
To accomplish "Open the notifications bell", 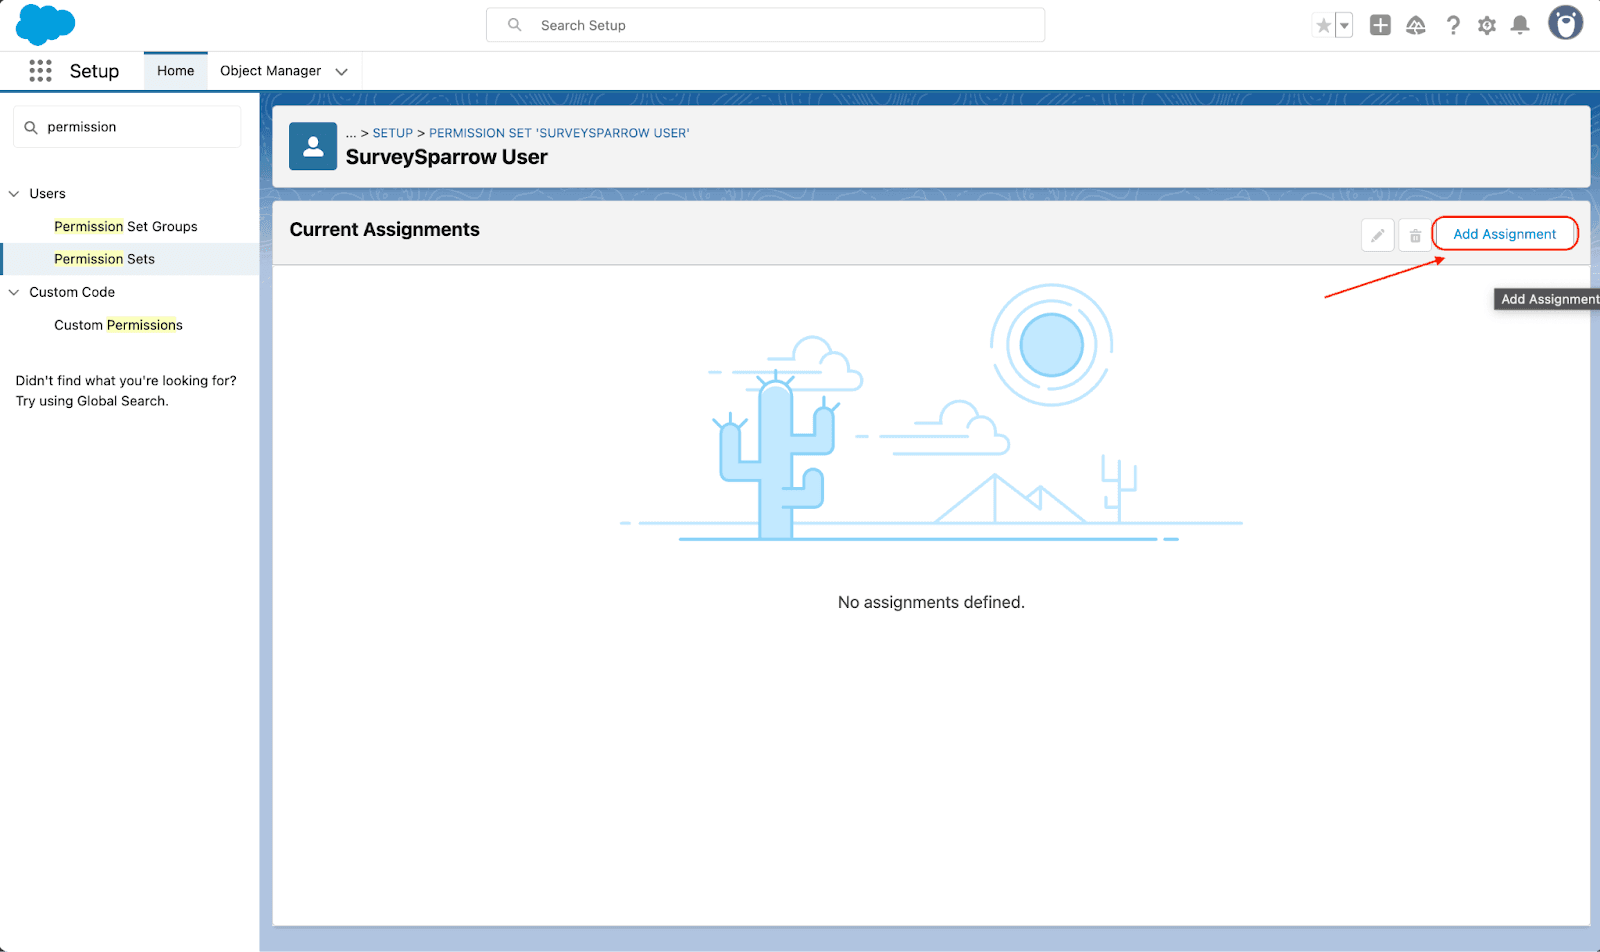I will [1520, 26].
